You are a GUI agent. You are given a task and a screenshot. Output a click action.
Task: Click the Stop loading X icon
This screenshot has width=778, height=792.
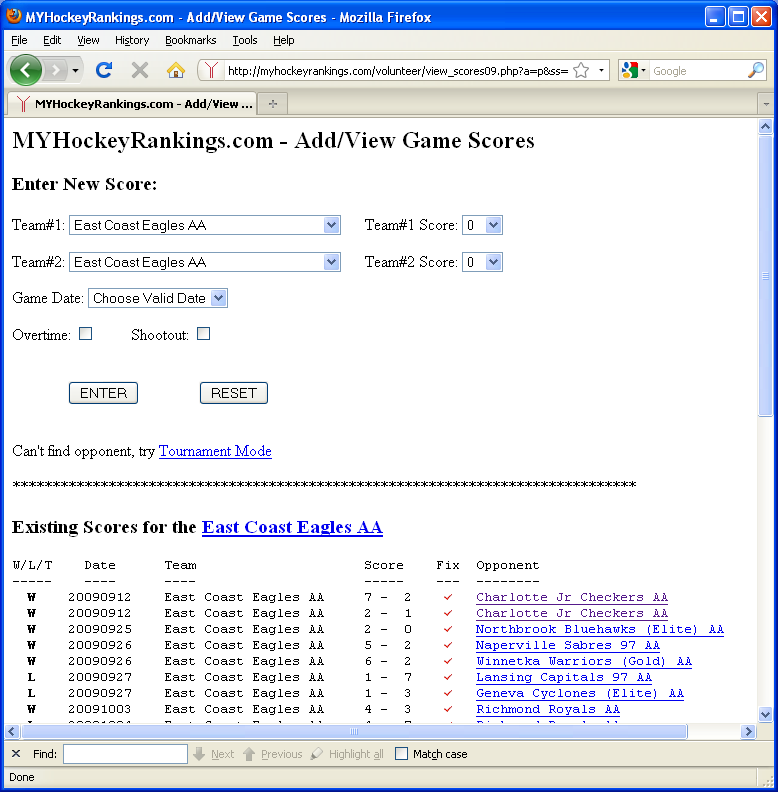coord(140,70)
